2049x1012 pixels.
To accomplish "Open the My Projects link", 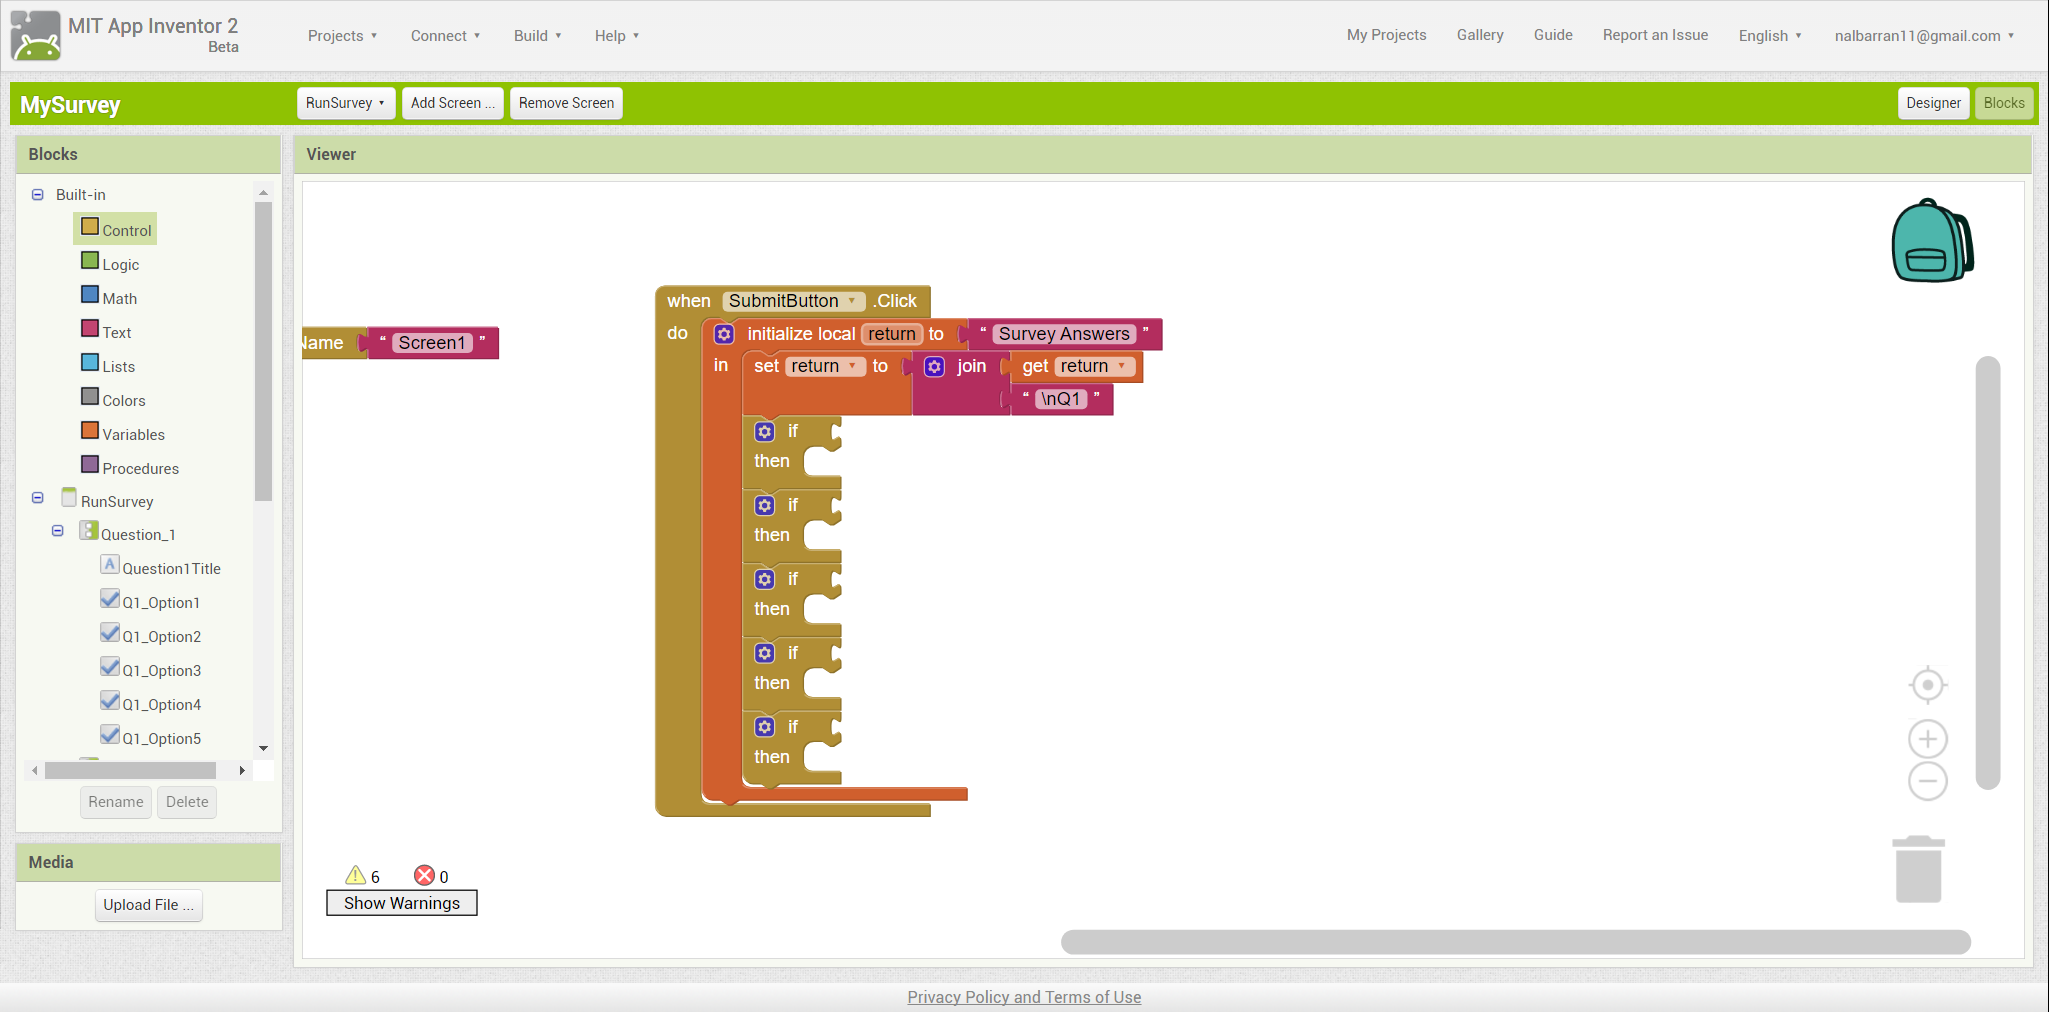I will 1386,35.
